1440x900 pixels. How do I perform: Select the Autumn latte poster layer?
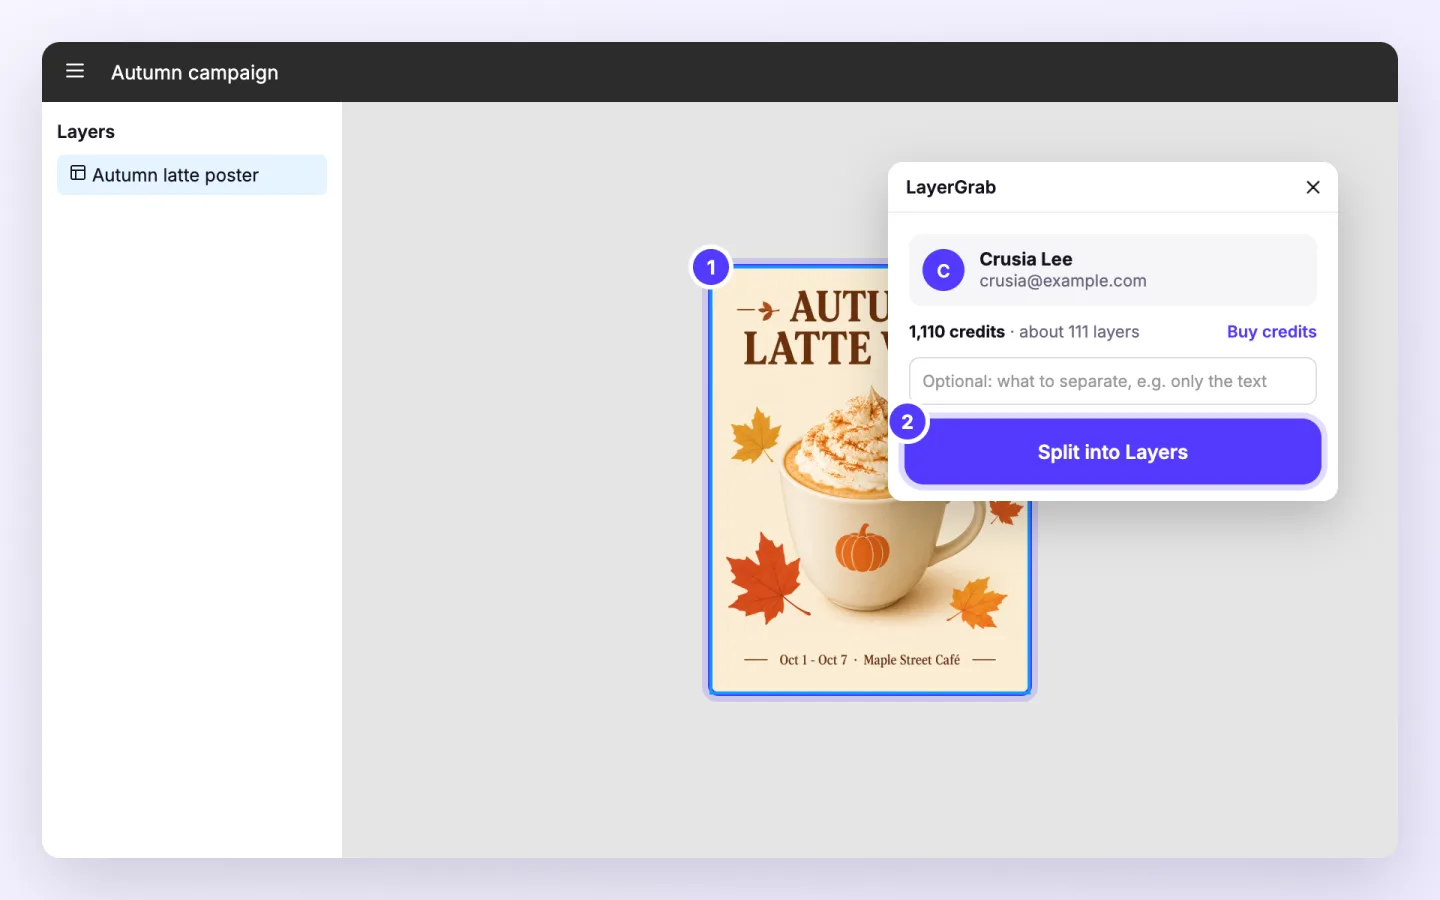point(192,175)
